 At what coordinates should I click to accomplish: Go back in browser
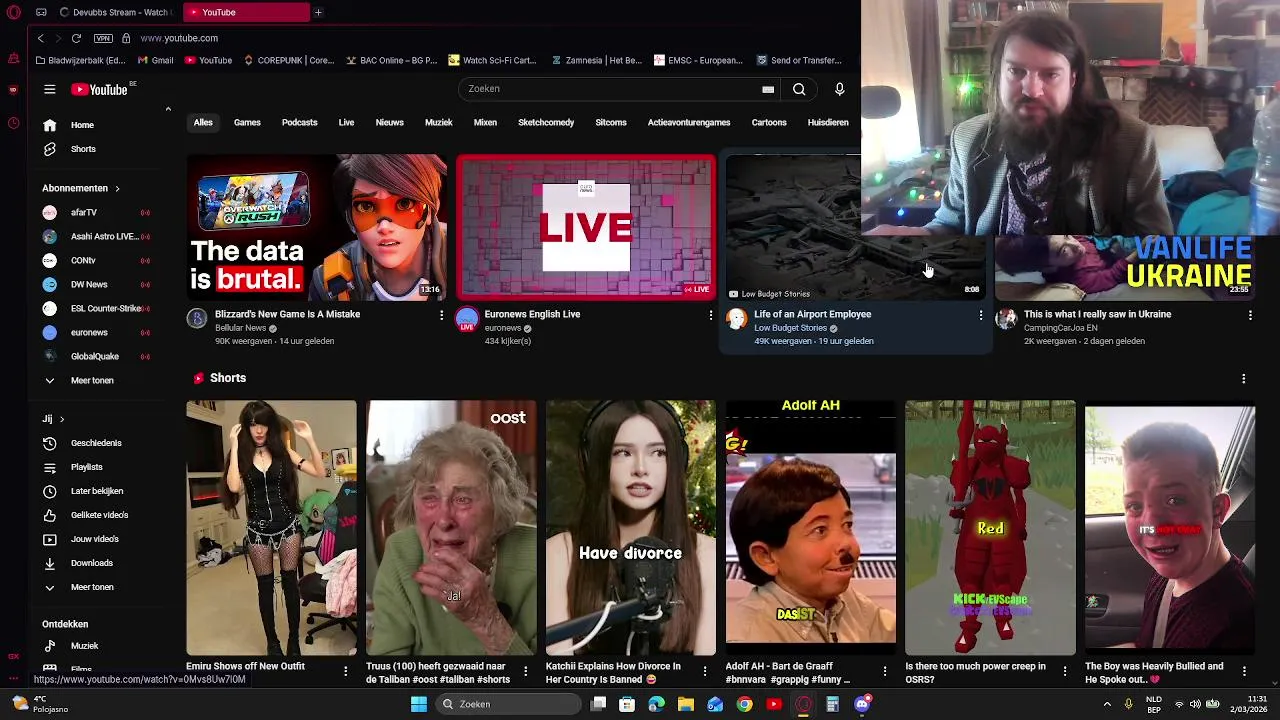click(40, 38)
